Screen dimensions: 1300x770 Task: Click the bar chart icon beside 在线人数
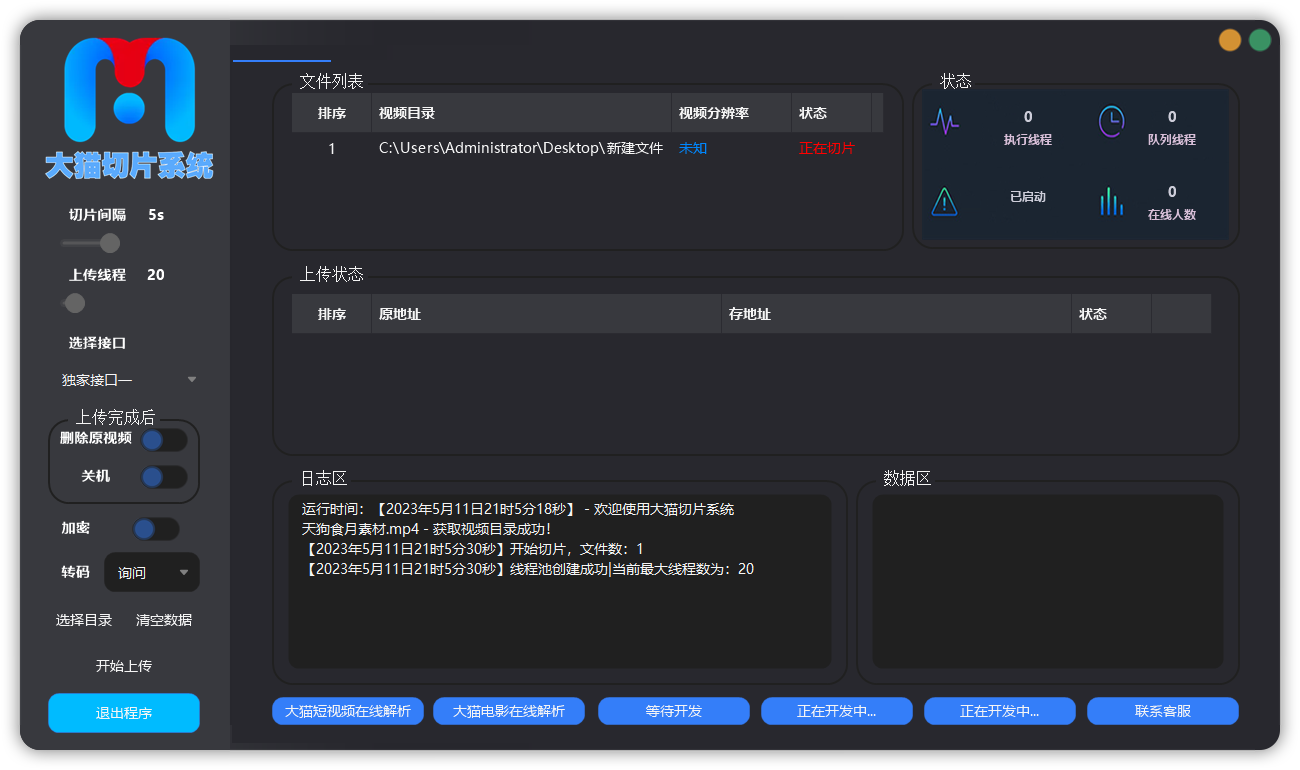(x=1111, y=201)
